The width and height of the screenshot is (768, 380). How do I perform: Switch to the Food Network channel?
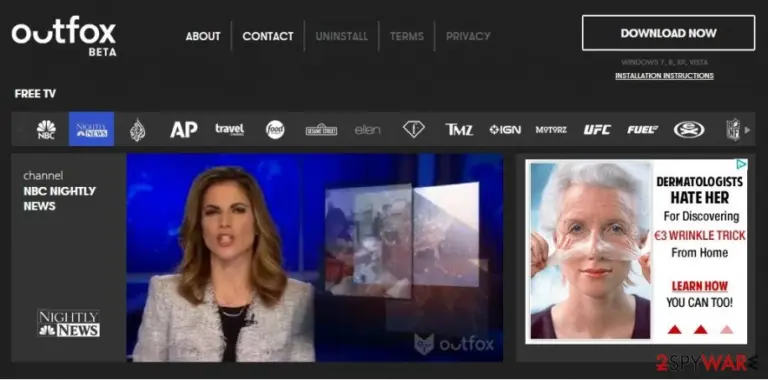(x=275, y=130)
